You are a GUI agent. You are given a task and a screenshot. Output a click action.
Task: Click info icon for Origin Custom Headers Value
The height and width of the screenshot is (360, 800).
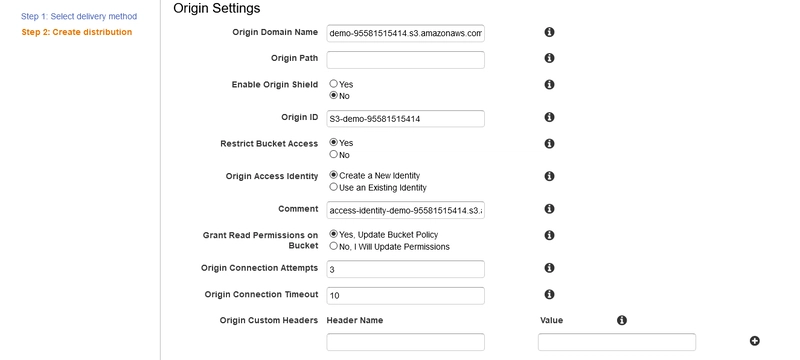tap(621, 320)
